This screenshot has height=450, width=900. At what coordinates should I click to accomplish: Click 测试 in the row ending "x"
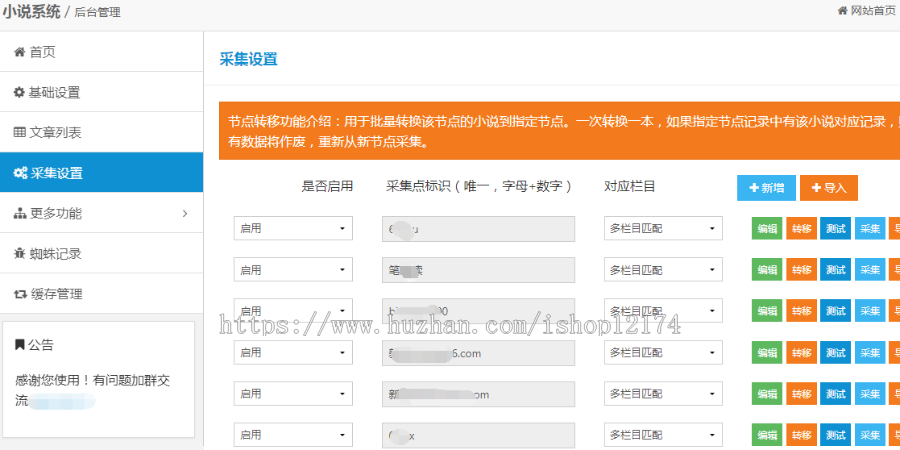coord(836,435)
